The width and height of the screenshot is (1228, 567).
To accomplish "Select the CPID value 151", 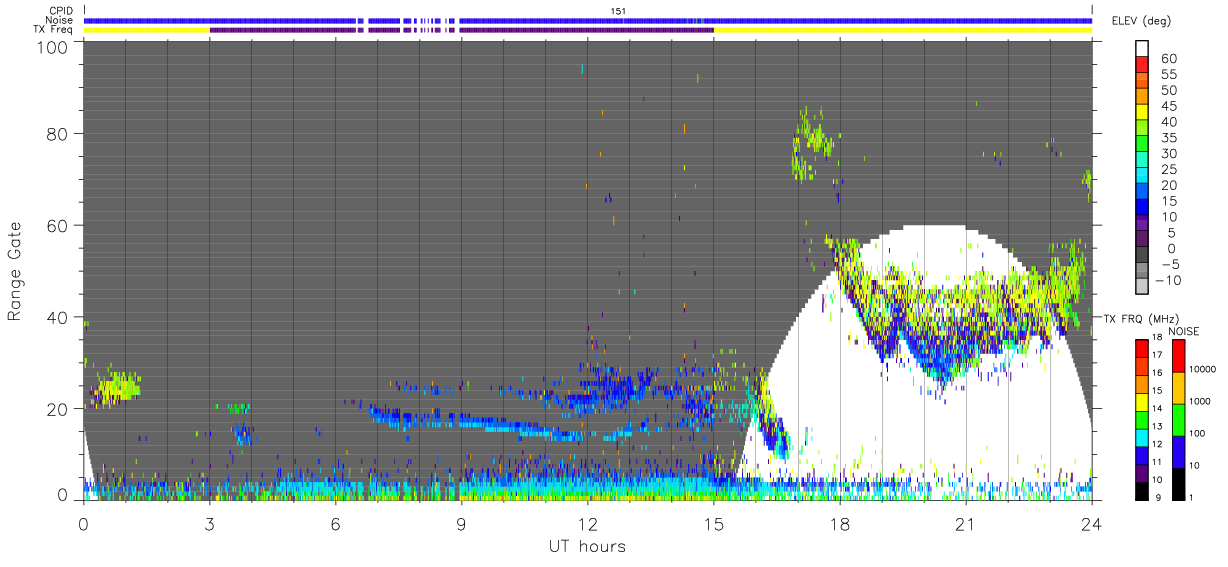I will (x=617, y=11).
